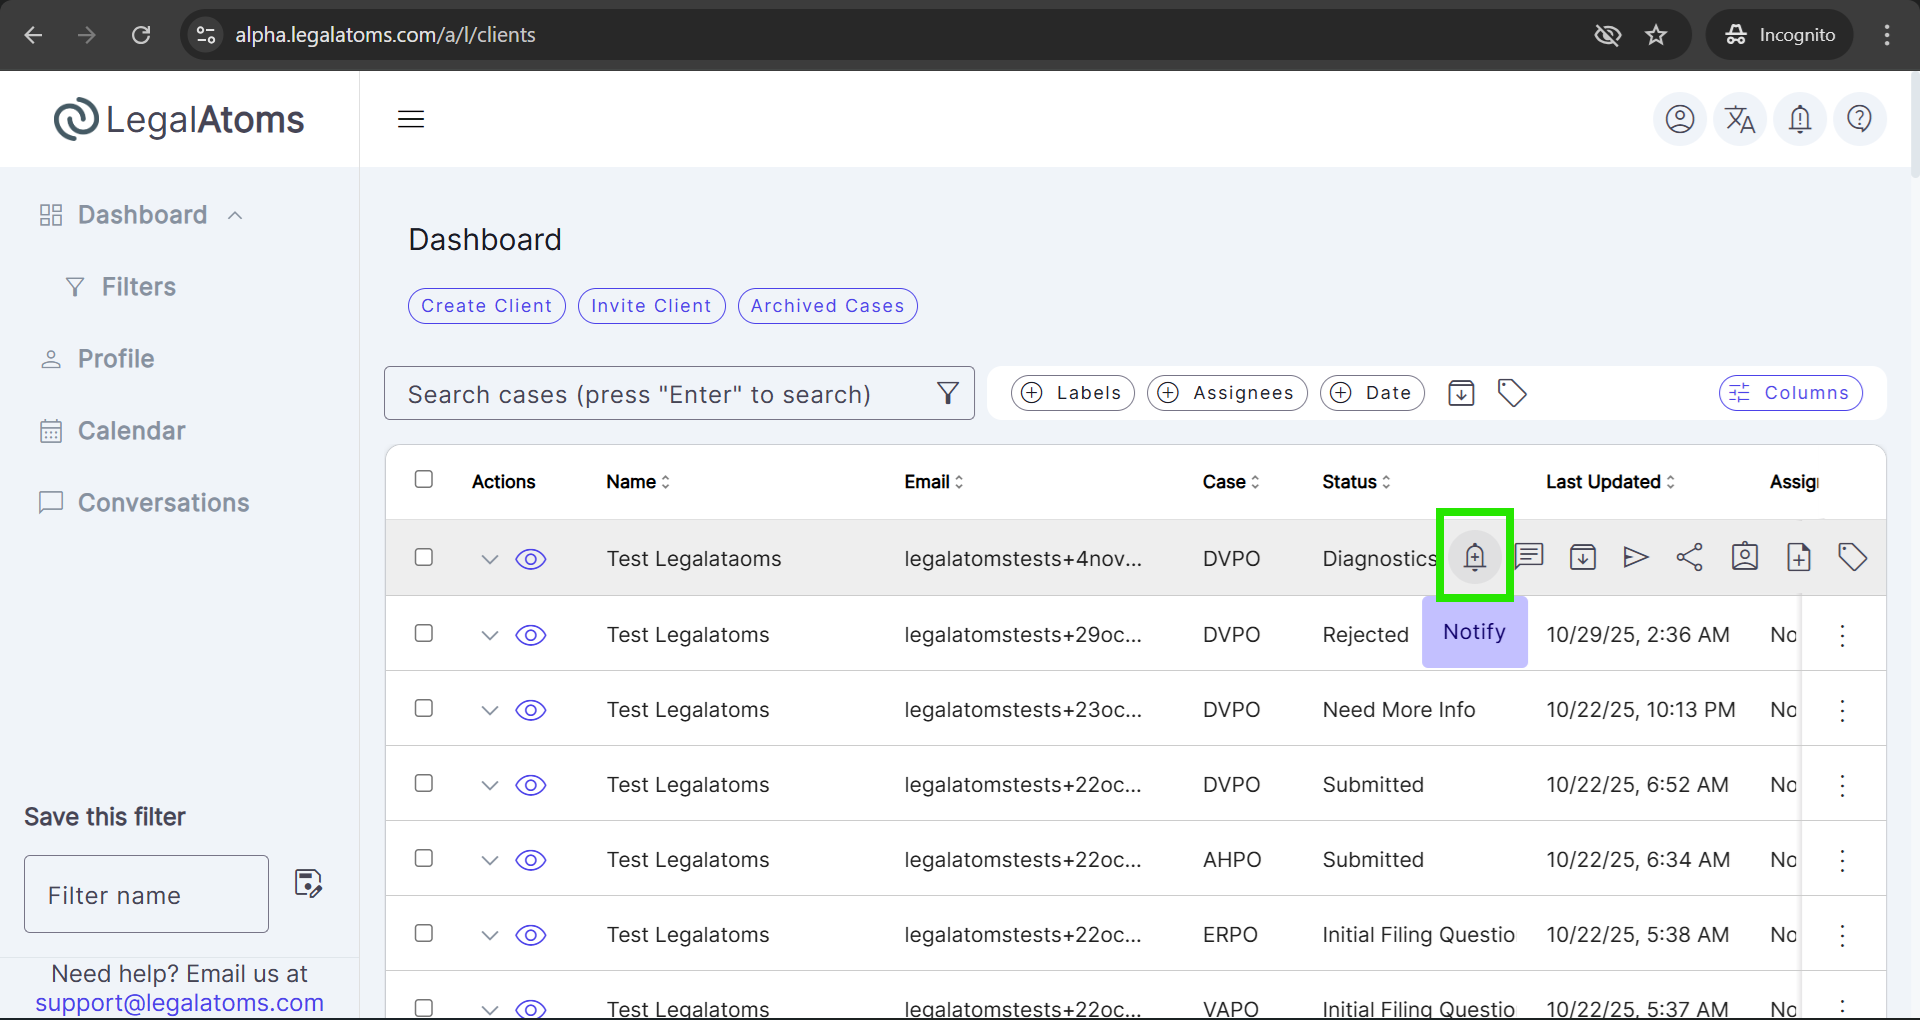The height and width of the screenshot is (1020, 1920).
Task: Click the Notify bell icon in first row
Action: (x=1474, y=557)
